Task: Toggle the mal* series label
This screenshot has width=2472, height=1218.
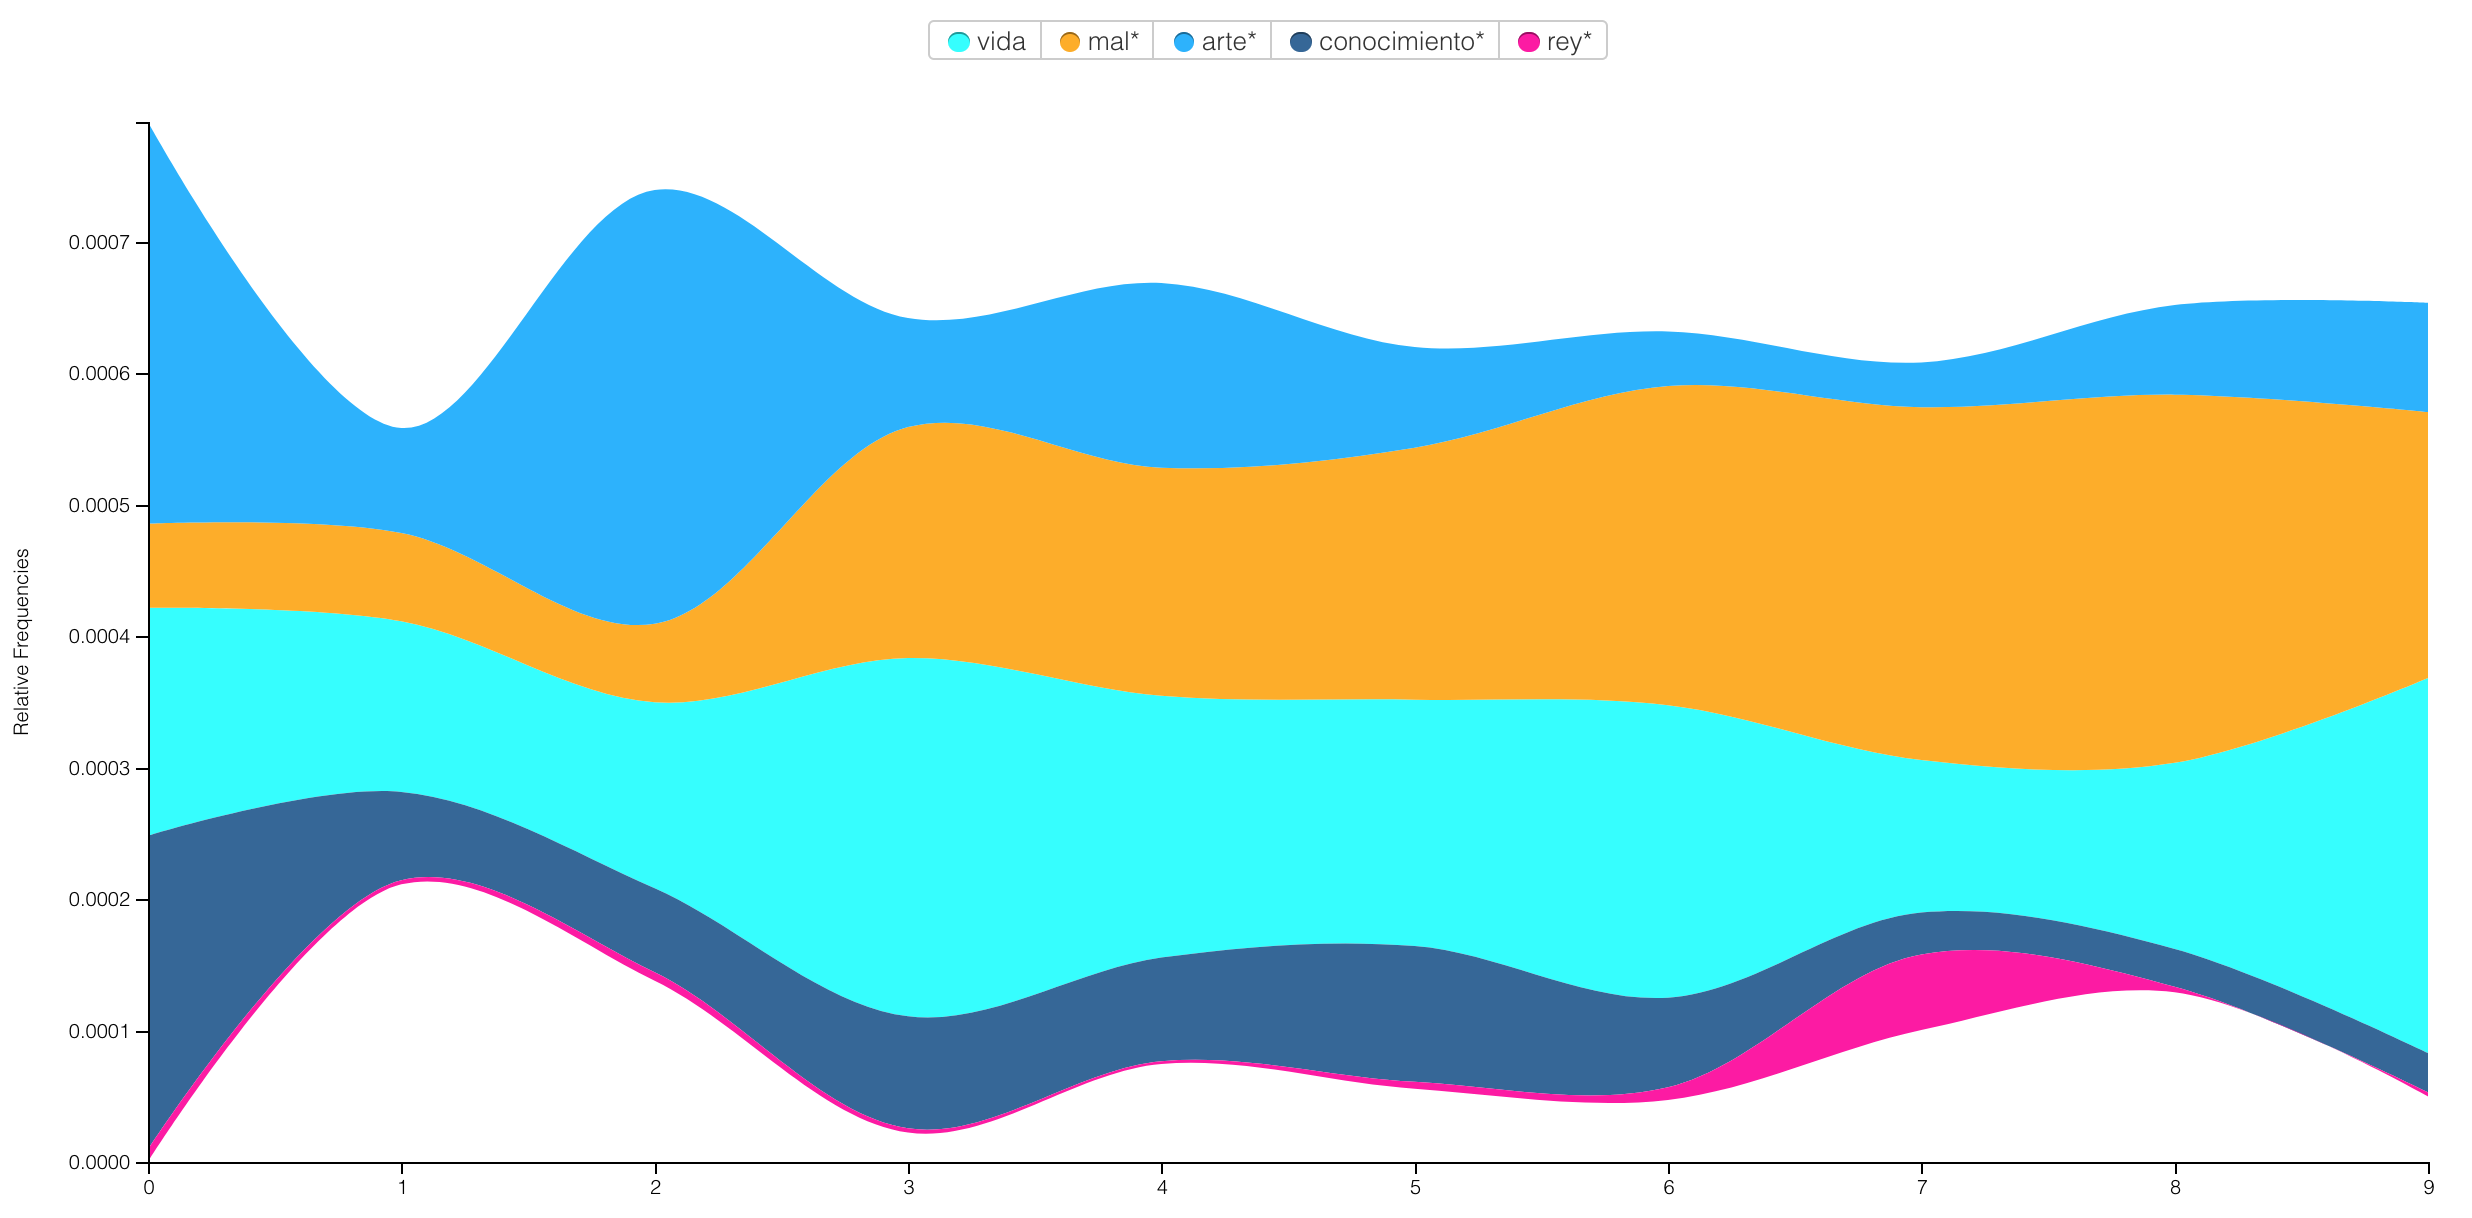Action: (1112, 42)
